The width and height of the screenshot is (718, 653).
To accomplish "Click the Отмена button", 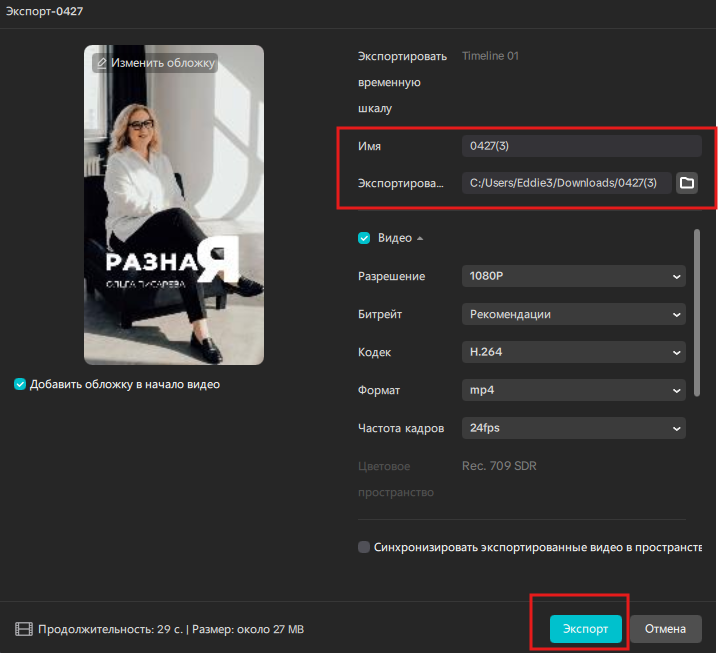I will coord(665,629).
